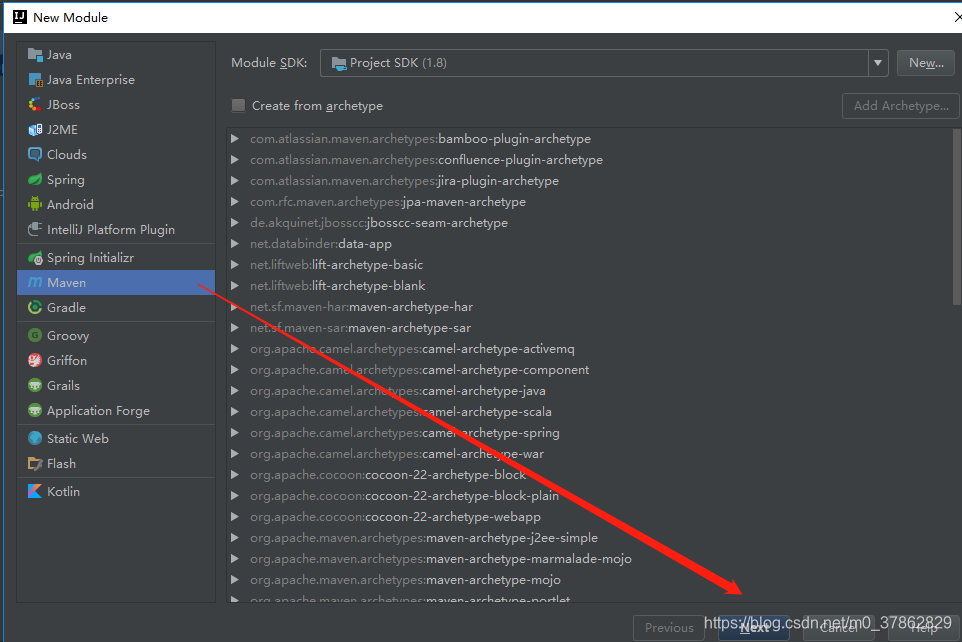Click the Help button

coord(924,628)
